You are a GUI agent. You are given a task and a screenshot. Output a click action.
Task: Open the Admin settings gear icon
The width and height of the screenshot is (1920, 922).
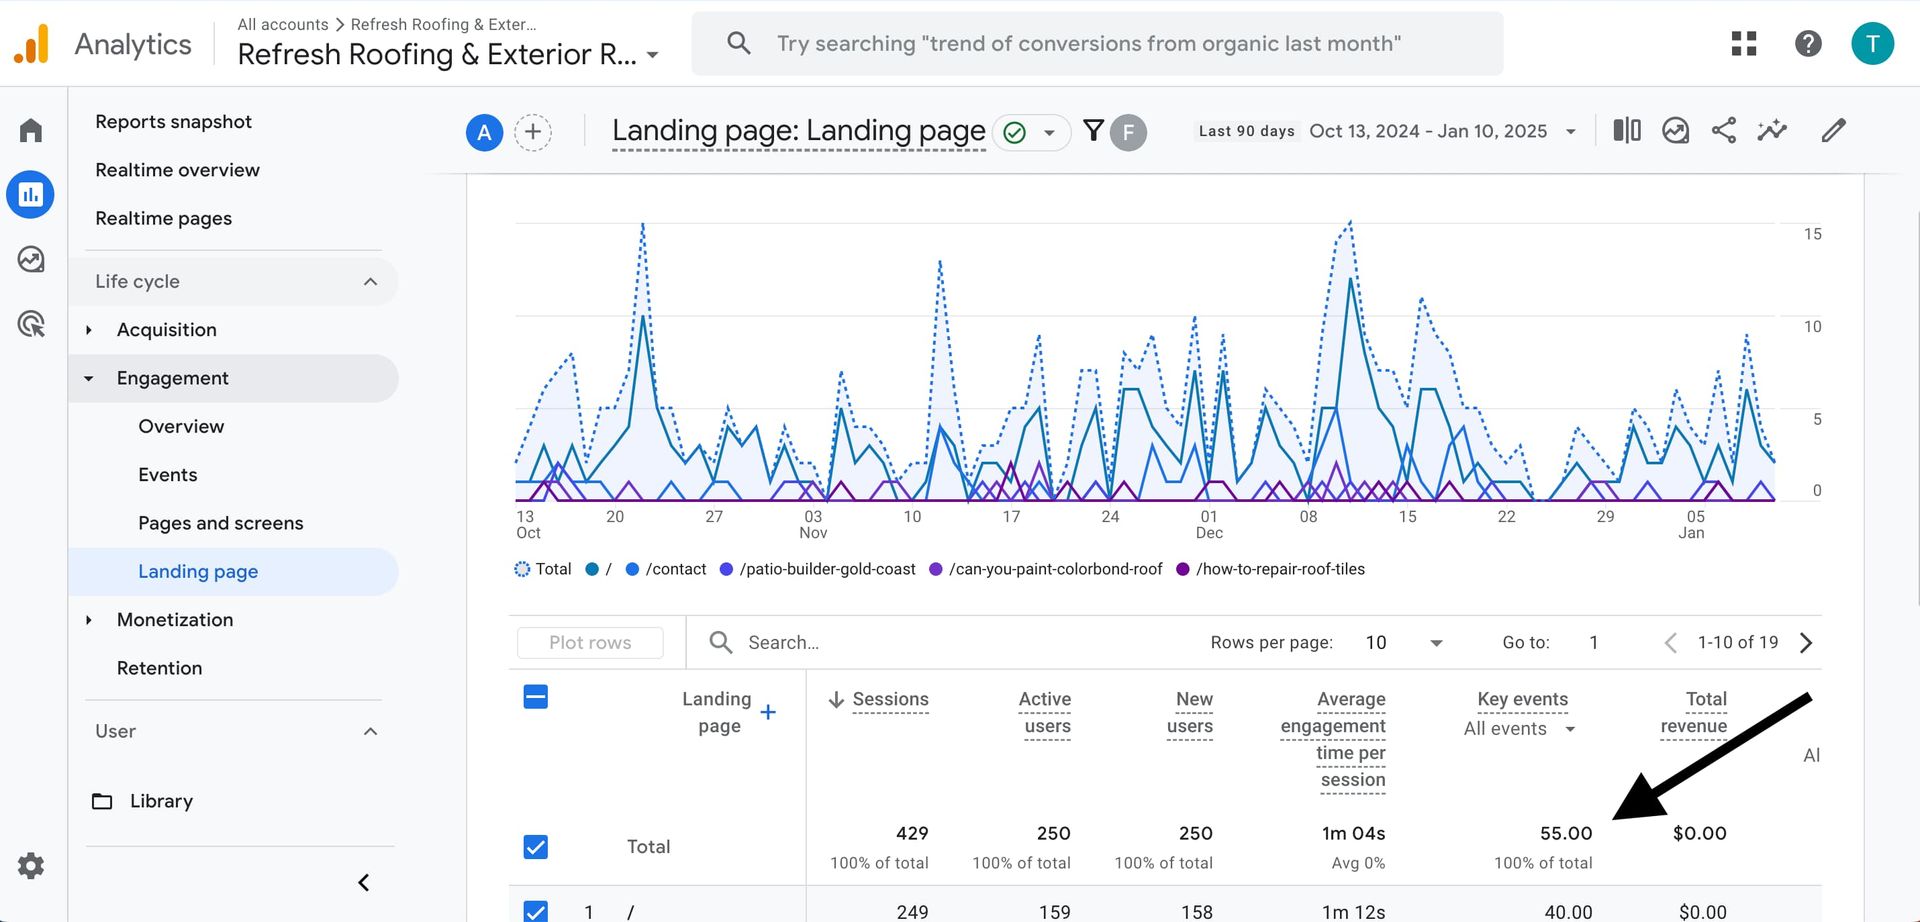click(x=31, y=866)
